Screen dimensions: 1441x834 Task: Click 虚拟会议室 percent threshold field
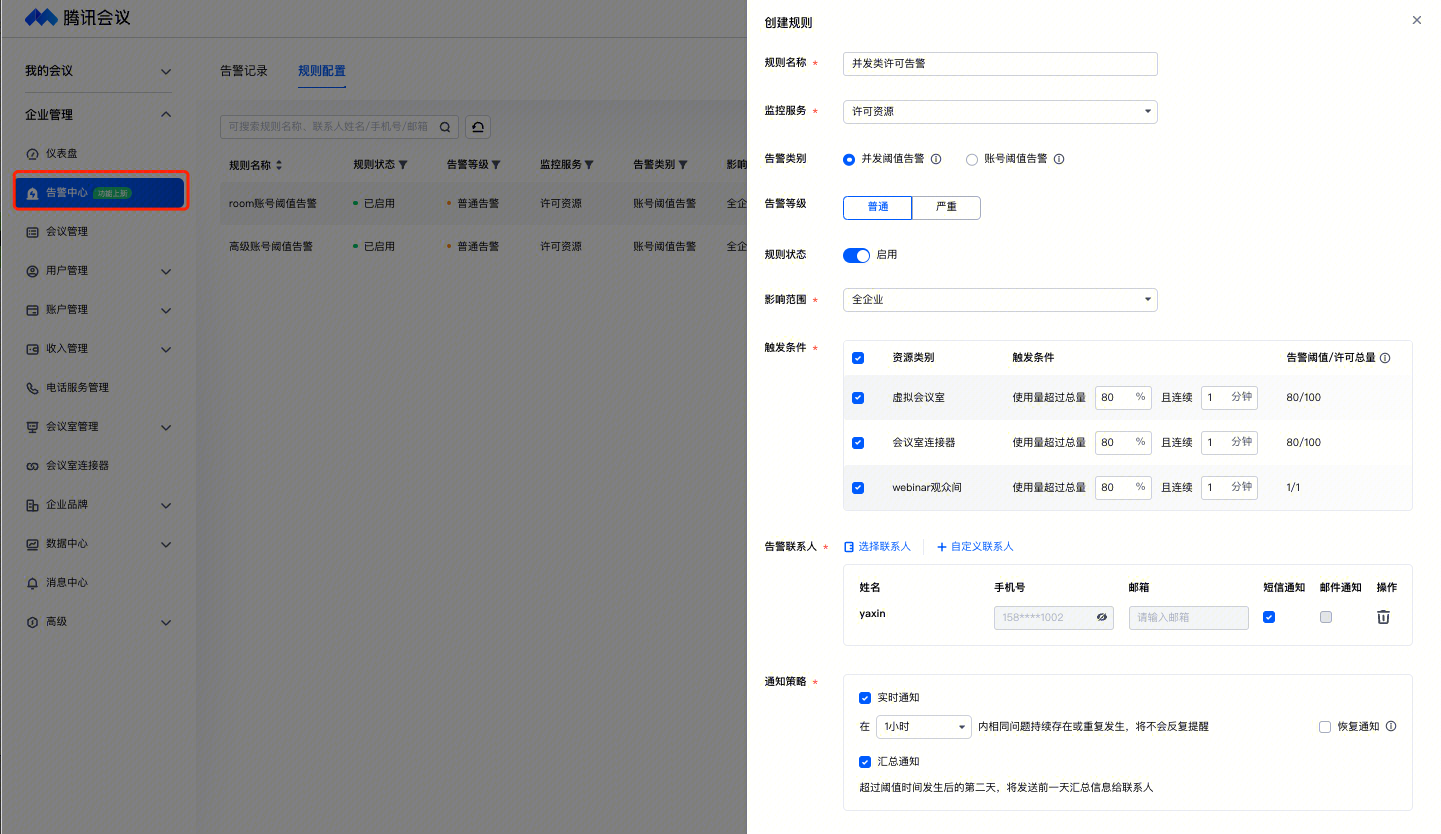(1123, 398)
